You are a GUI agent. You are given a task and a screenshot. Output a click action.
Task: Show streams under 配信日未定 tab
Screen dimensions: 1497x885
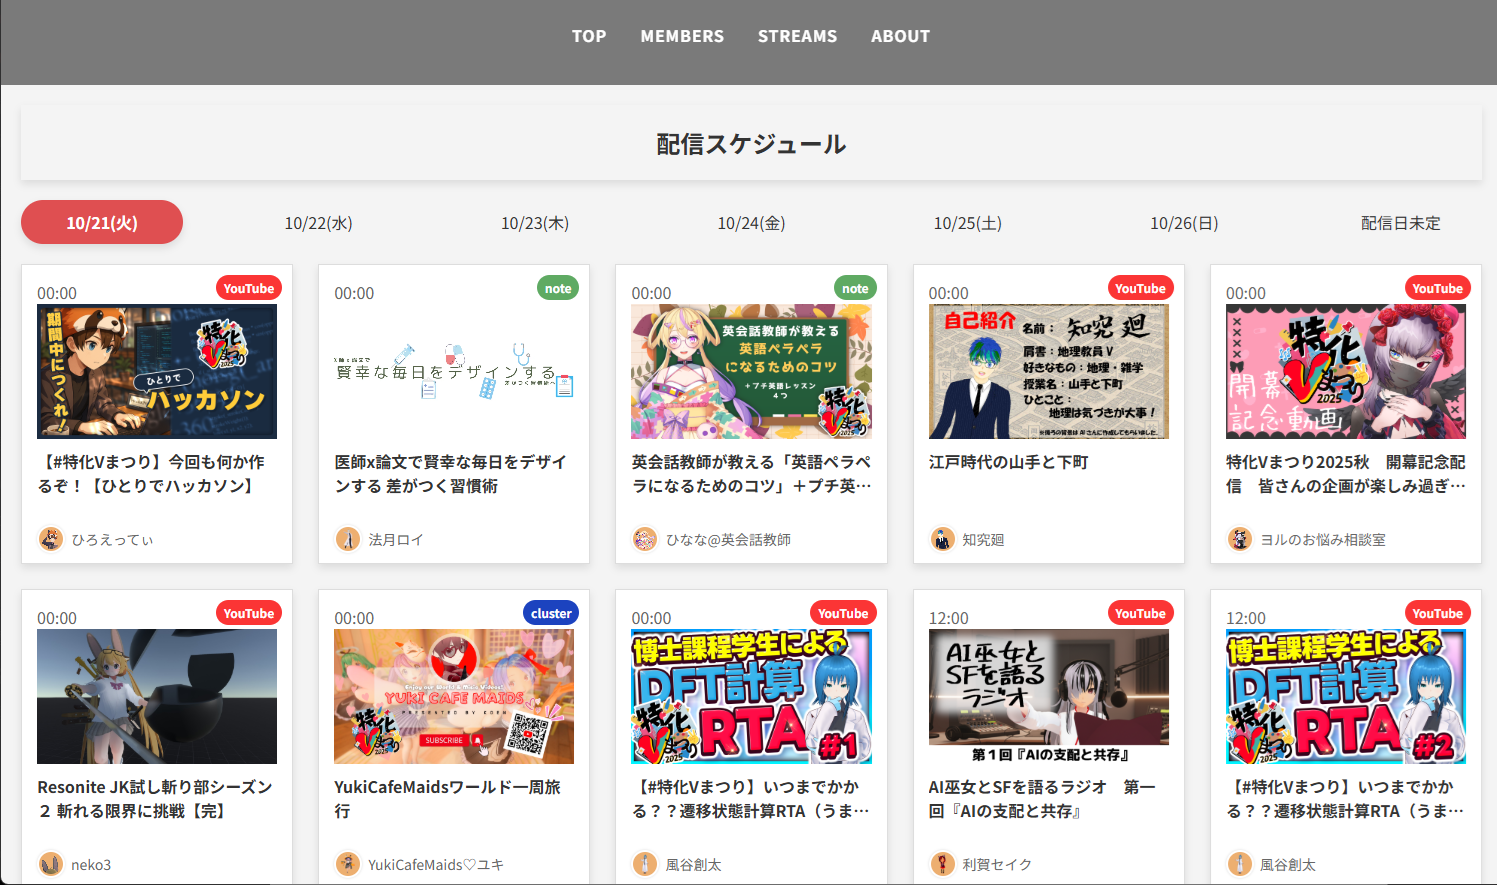[x=1400, y=223]
